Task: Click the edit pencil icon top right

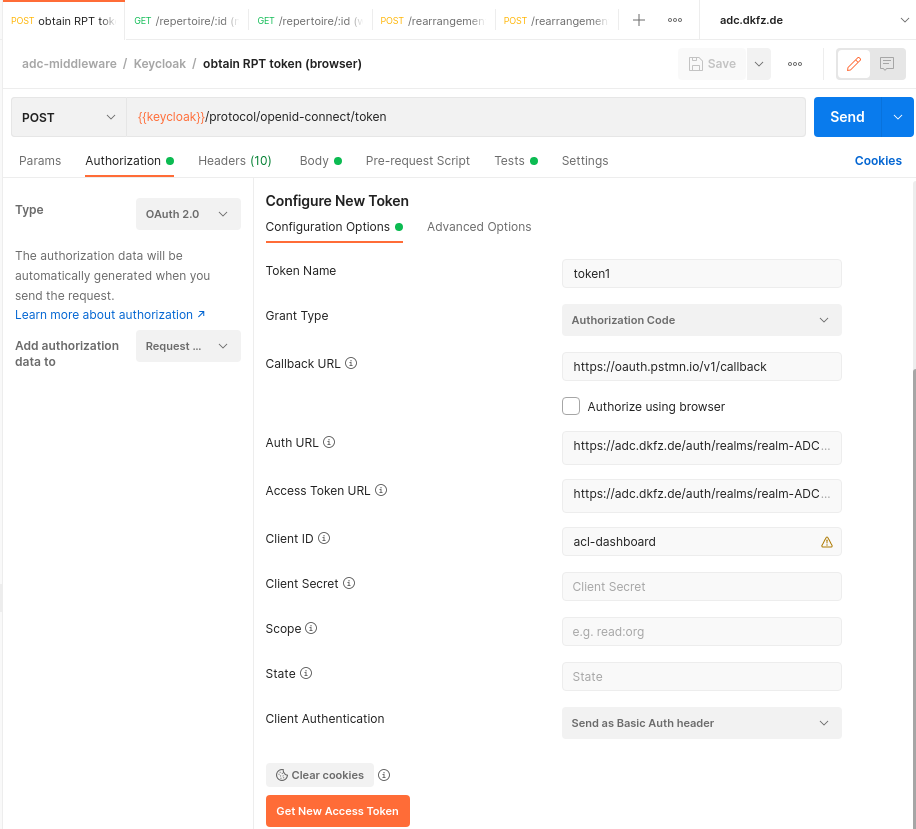Action: (855, 63)
